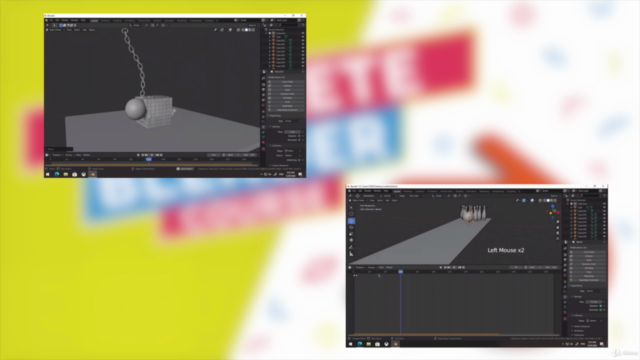Select the Annotate tool in bowling window
This screenshot has width=640, height=360.
click(x=351, y=247)
